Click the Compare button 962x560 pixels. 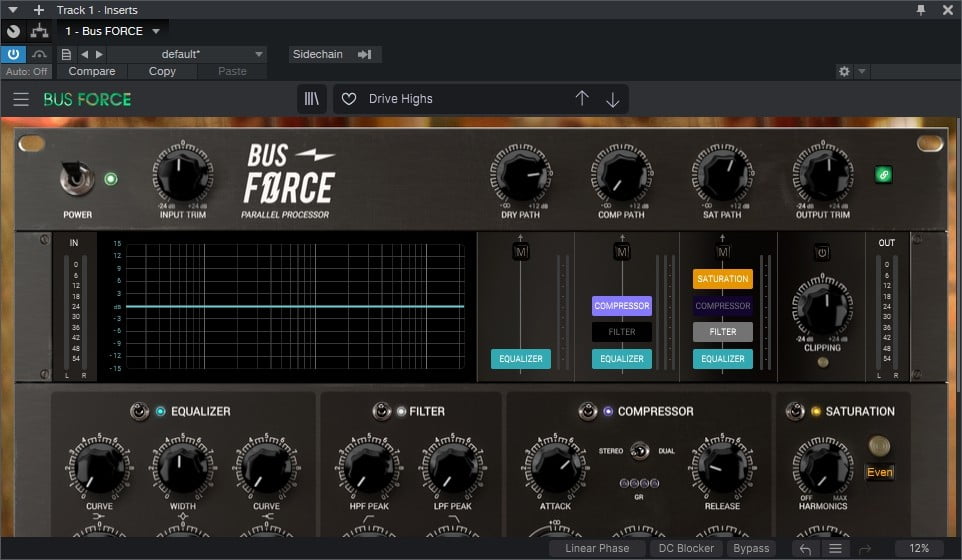point(92,71)
